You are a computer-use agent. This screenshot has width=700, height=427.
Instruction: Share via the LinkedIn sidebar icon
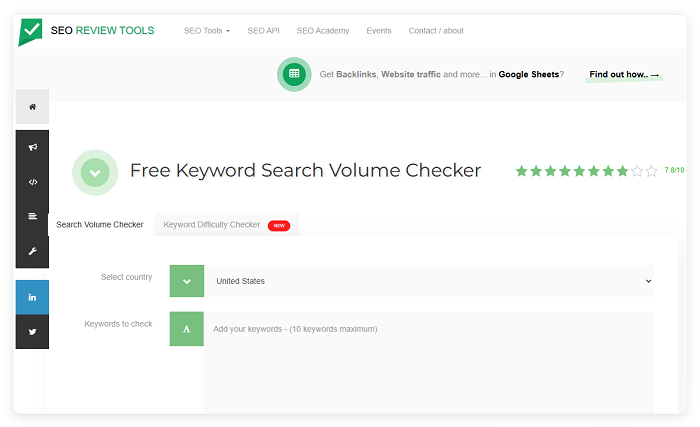coord(32,297)
